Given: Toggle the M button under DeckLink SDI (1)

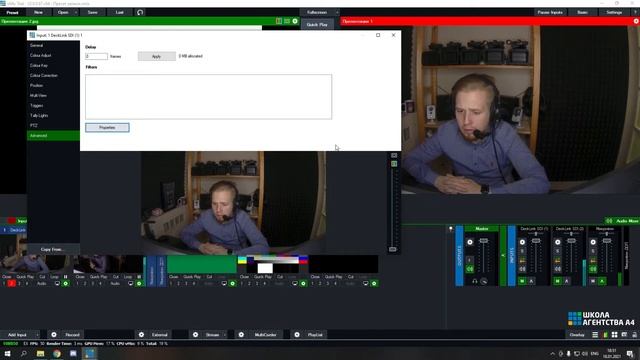Looking at the screenshot, I should click(x=522, y=281).
